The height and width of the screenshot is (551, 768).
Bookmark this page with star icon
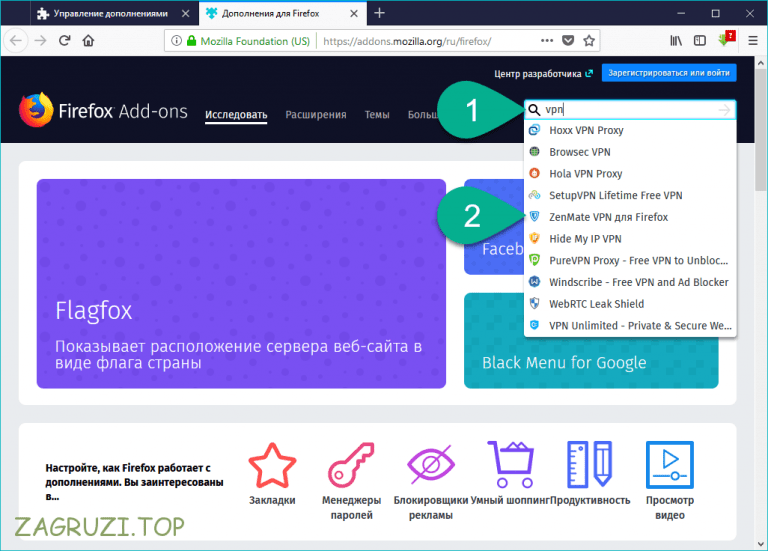pos(589,41)
